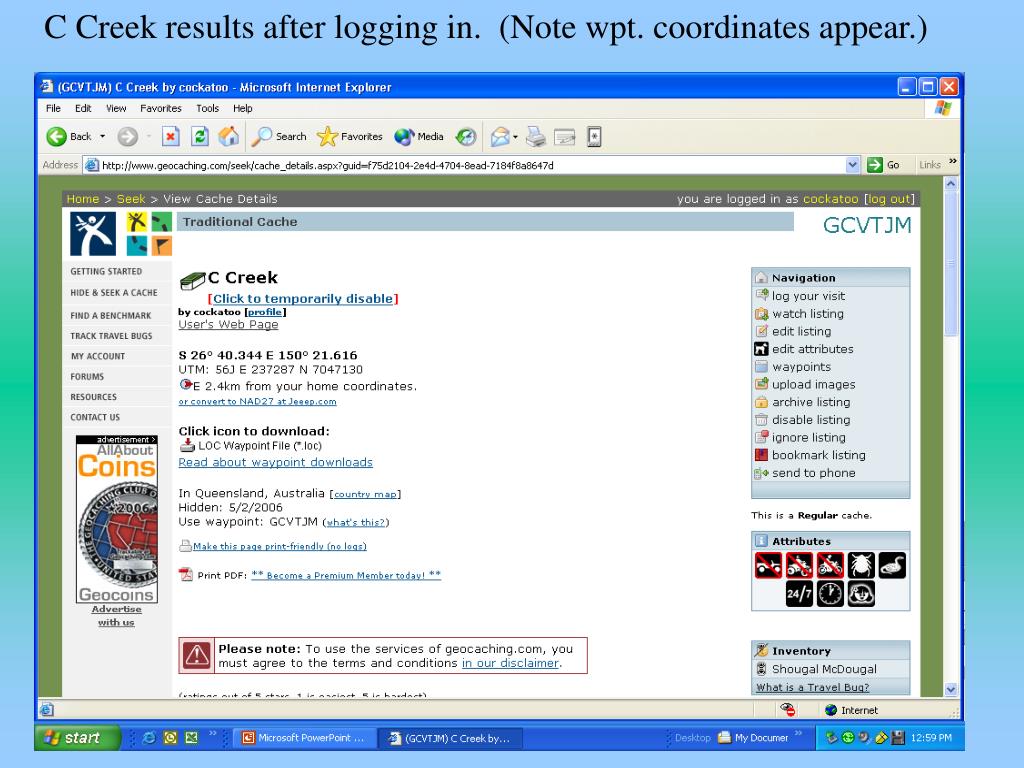Refresh the page with green arrows icon
This screenshot has width=1024, height=768.
[199, 136]
